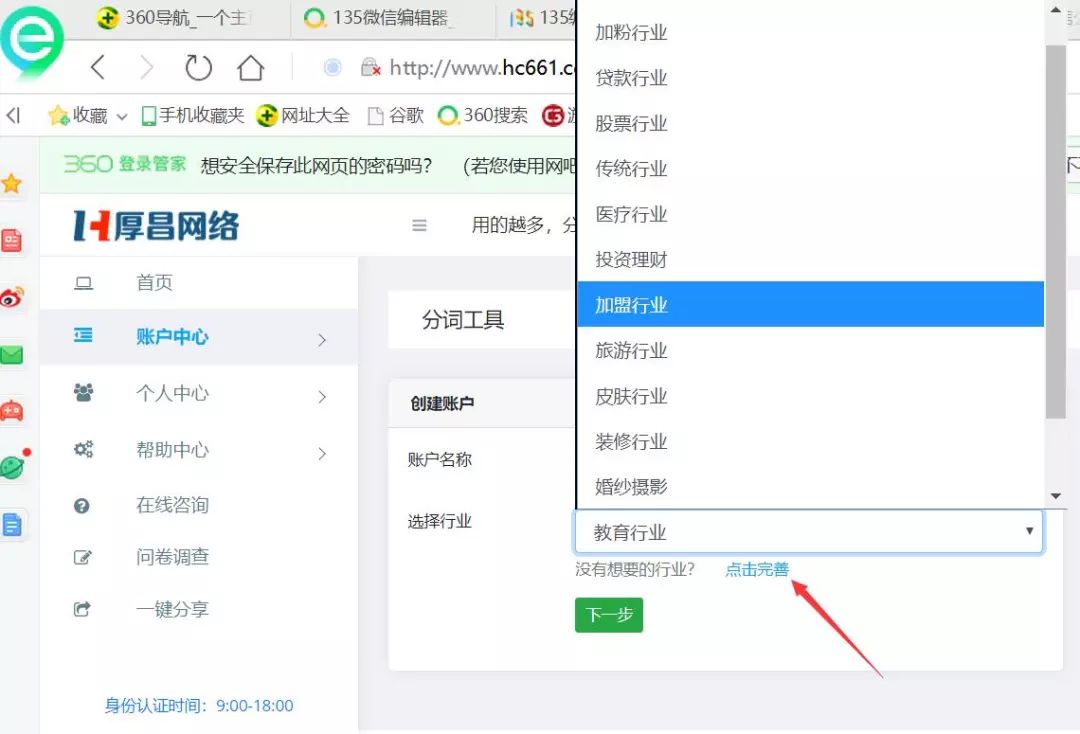Open the 教育行业 industry dropdown
This screenshot has height=734, width=1080.
(809, 532)
